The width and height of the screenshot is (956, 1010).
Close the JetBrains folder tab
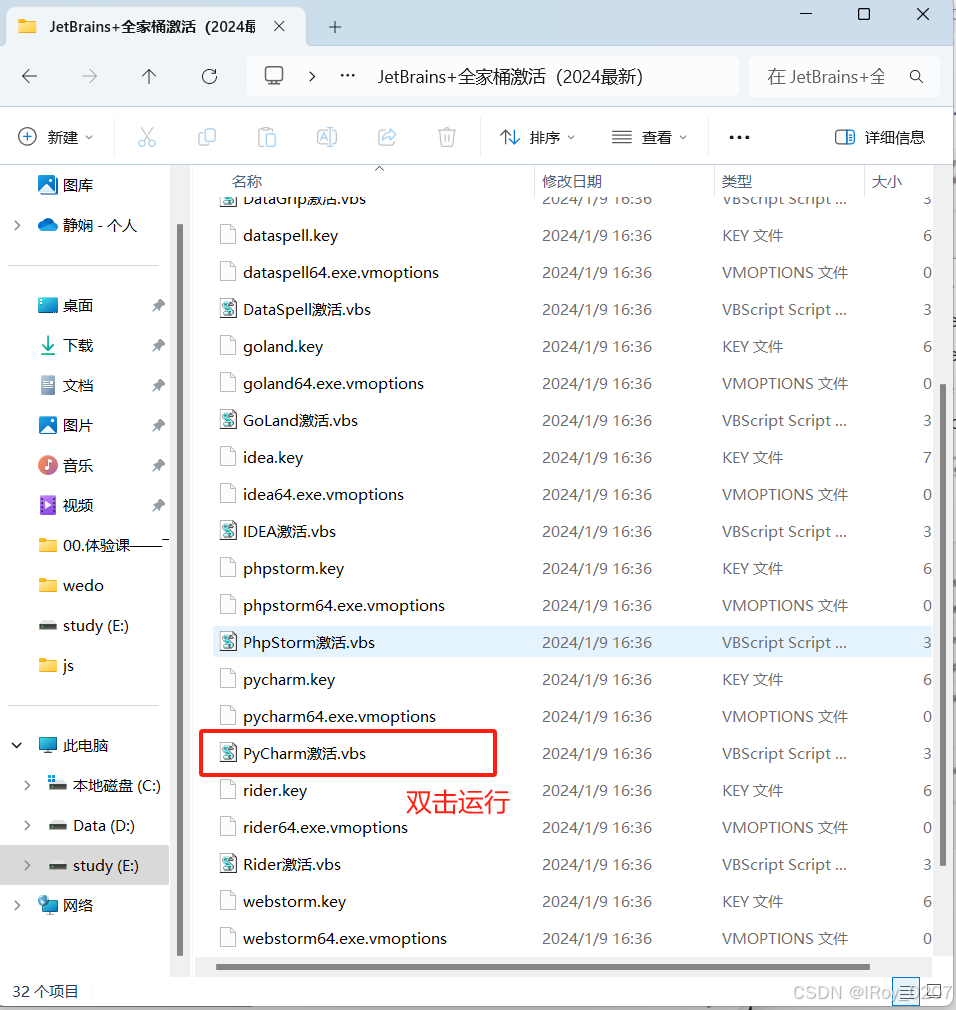tap(279, 26)
